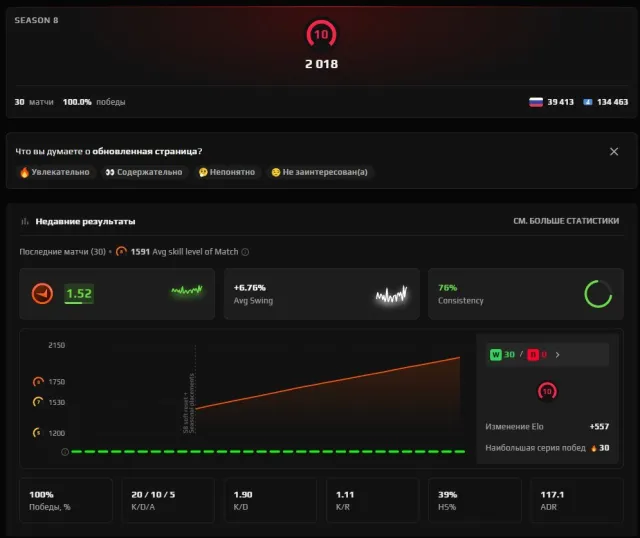Click the 39 413 country rank number
This screenshot has height=538, width=640.
[560, 102]
